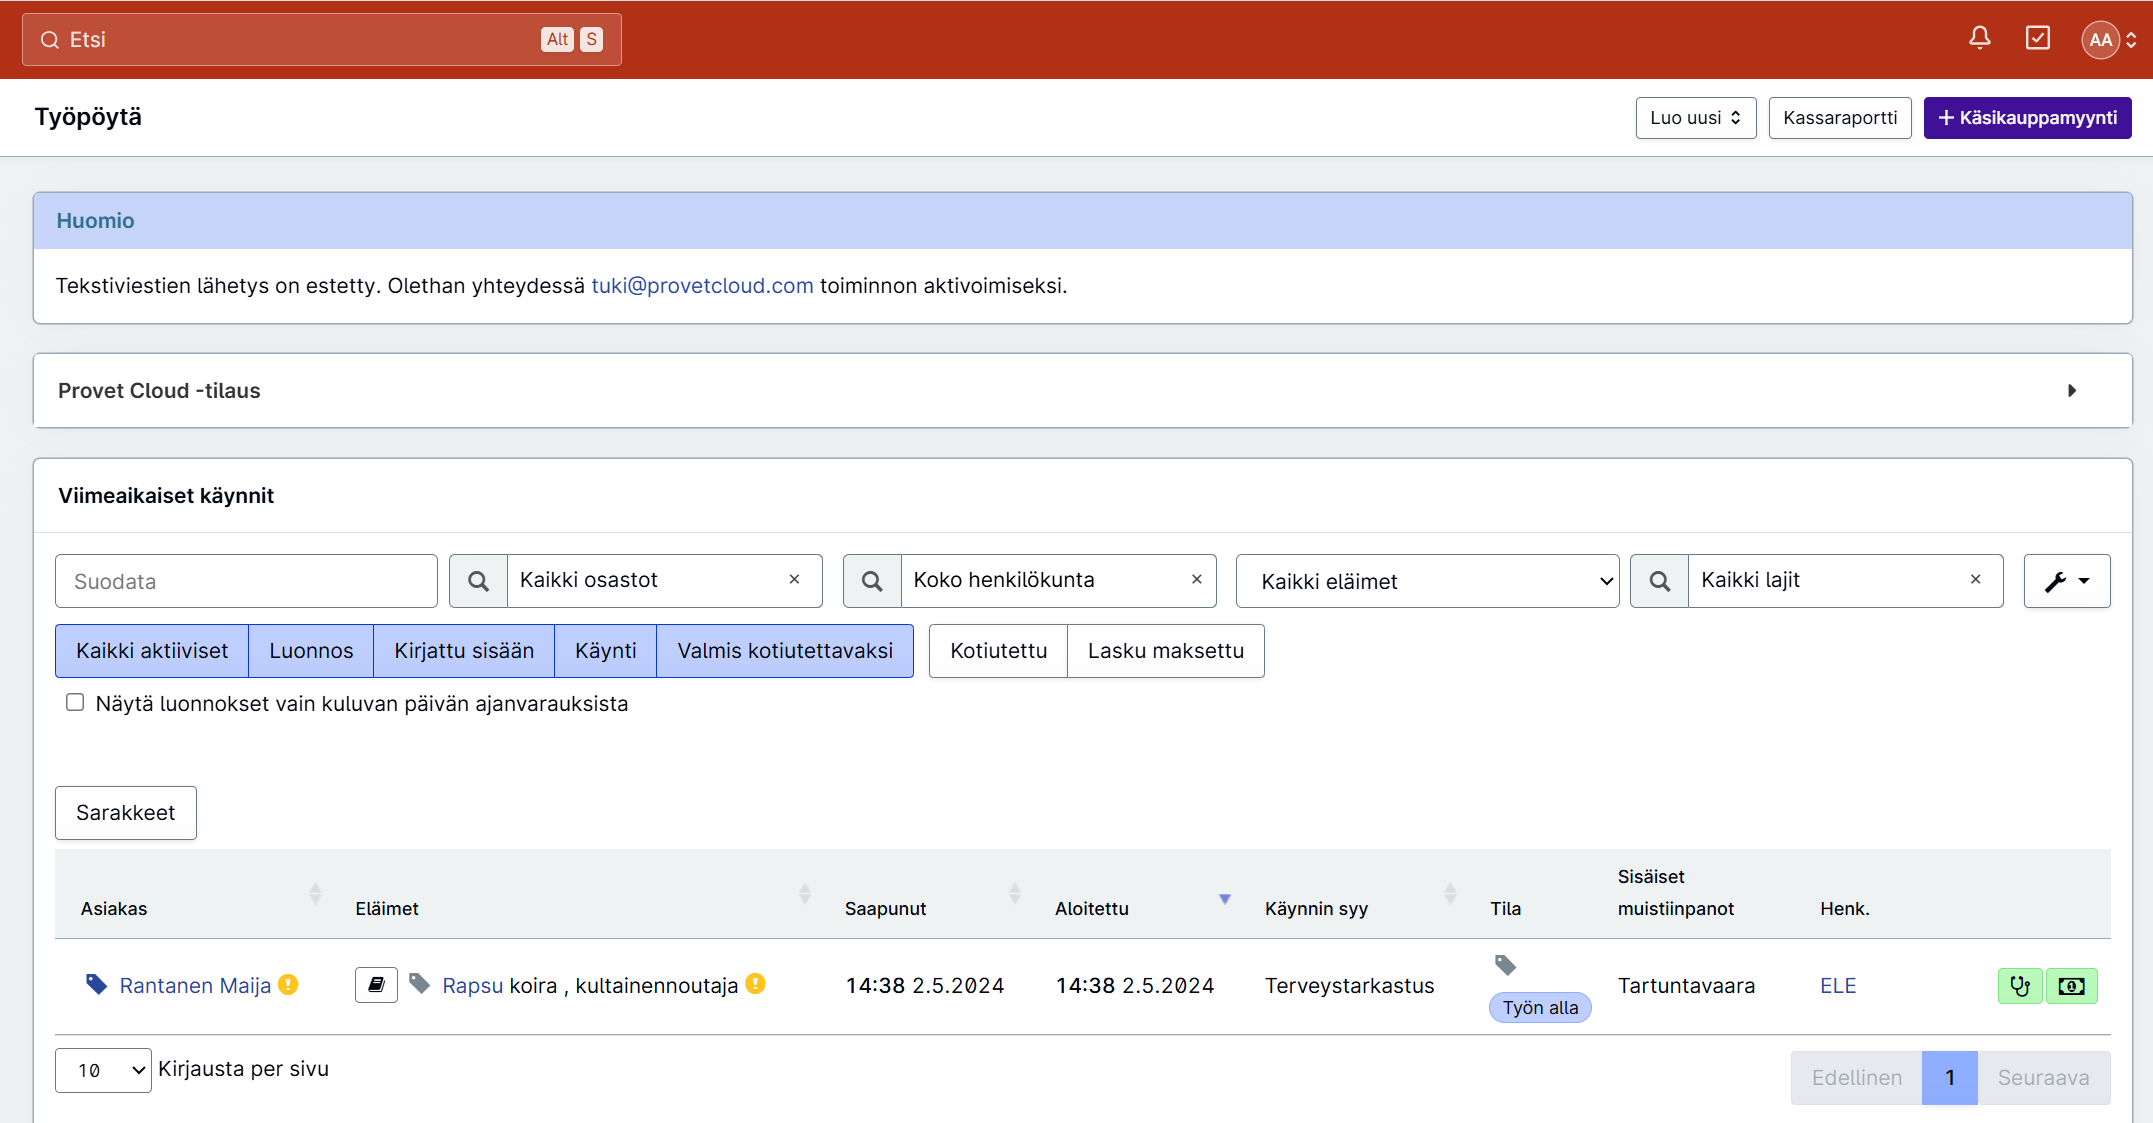
Task: Sort by Käynnin syy column arrows
Action: coord(1450,893)
